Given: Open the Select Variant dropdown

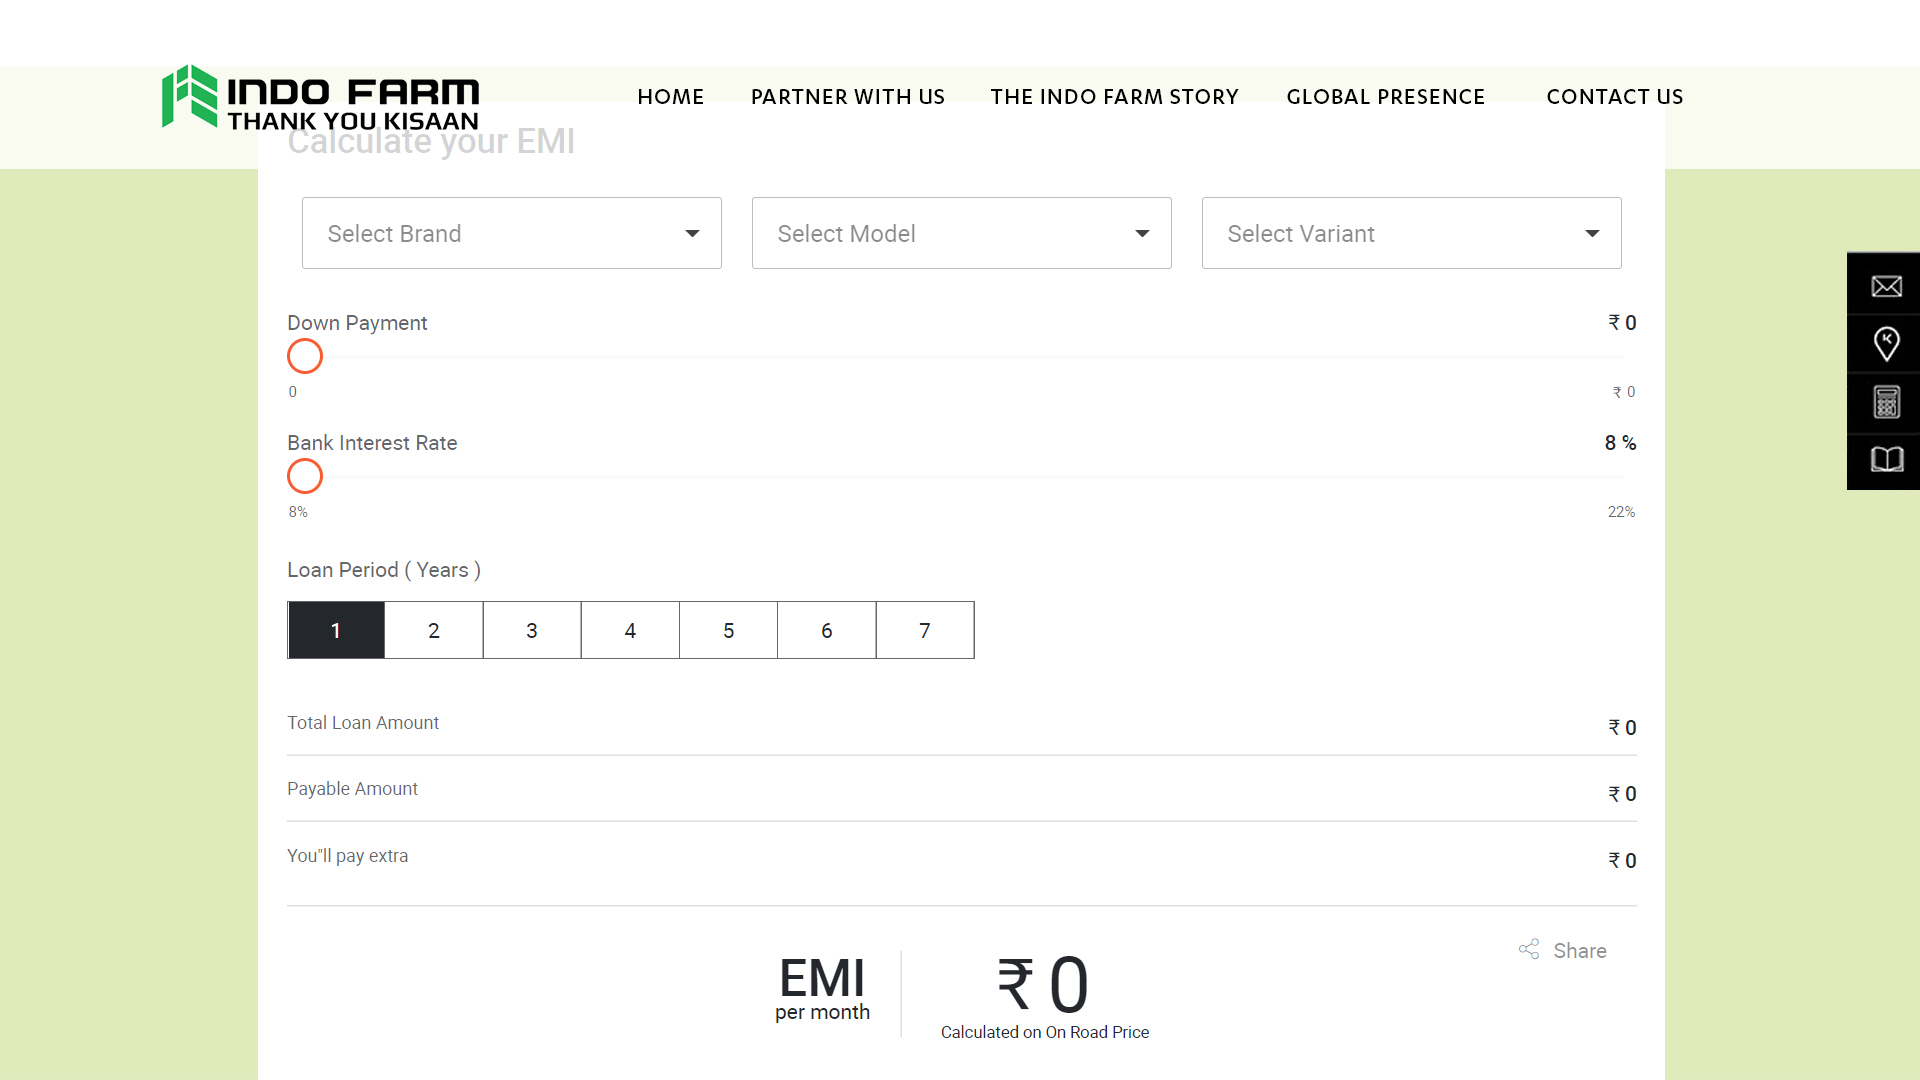Looking at the screenshot, I should point(1412,233).
